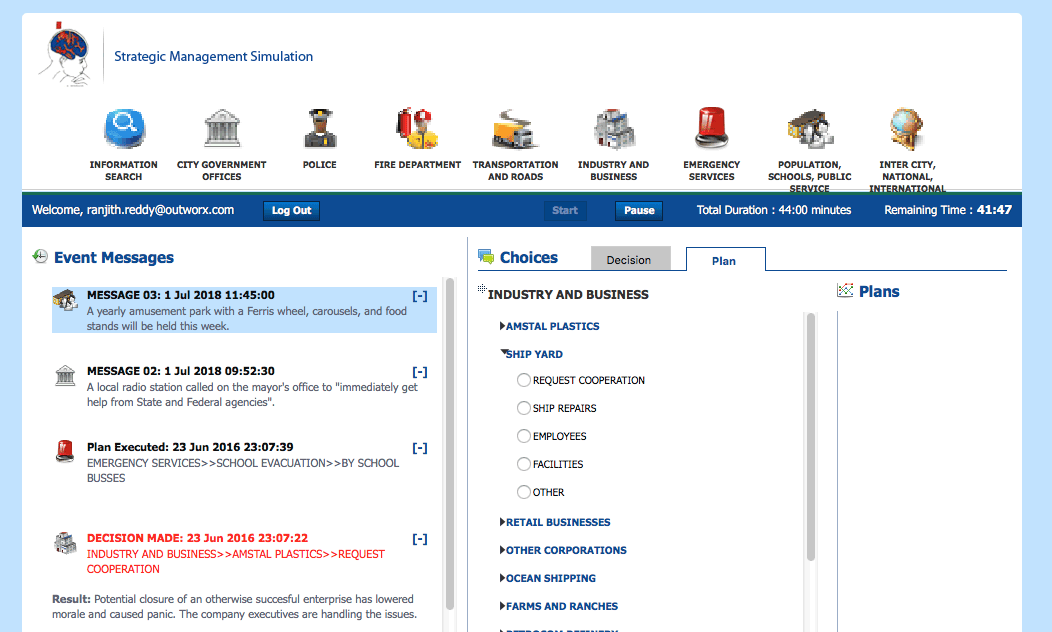Open Transportation and Roads truck icon
This screenshot has height=632, width=1052.
515,129
